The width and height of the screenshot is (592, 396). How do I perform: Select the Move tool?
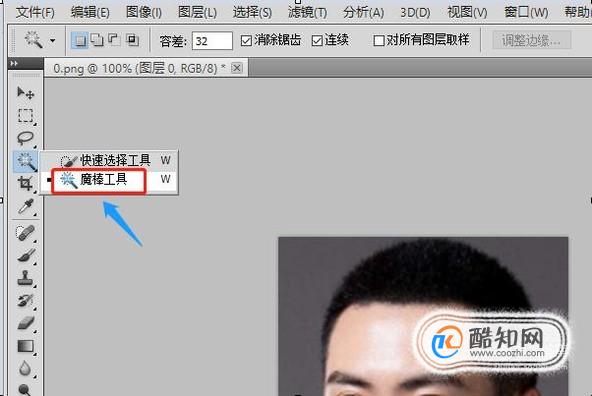click(x=25, y=92)
